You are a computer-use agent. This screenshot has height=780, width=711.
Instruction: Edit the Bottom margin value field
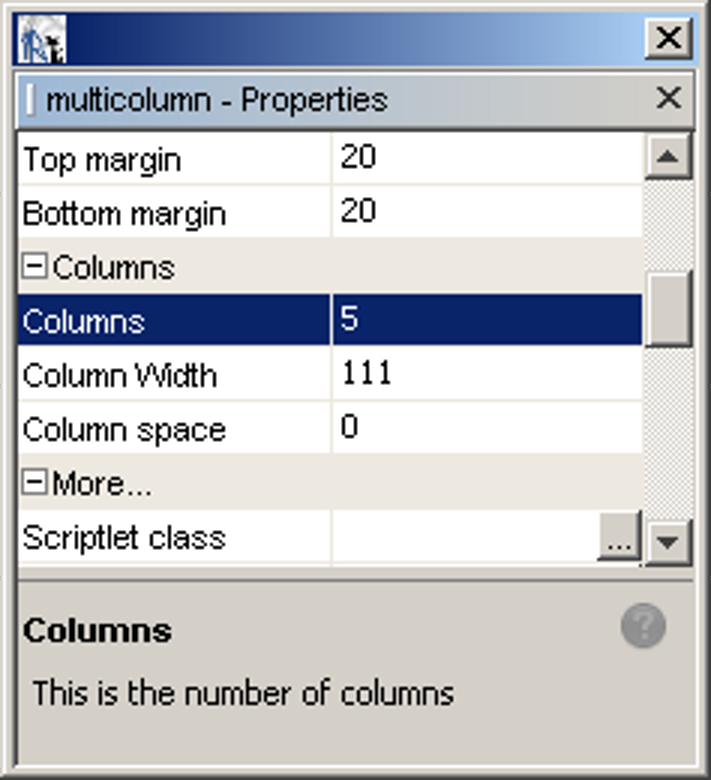point(486,212)
